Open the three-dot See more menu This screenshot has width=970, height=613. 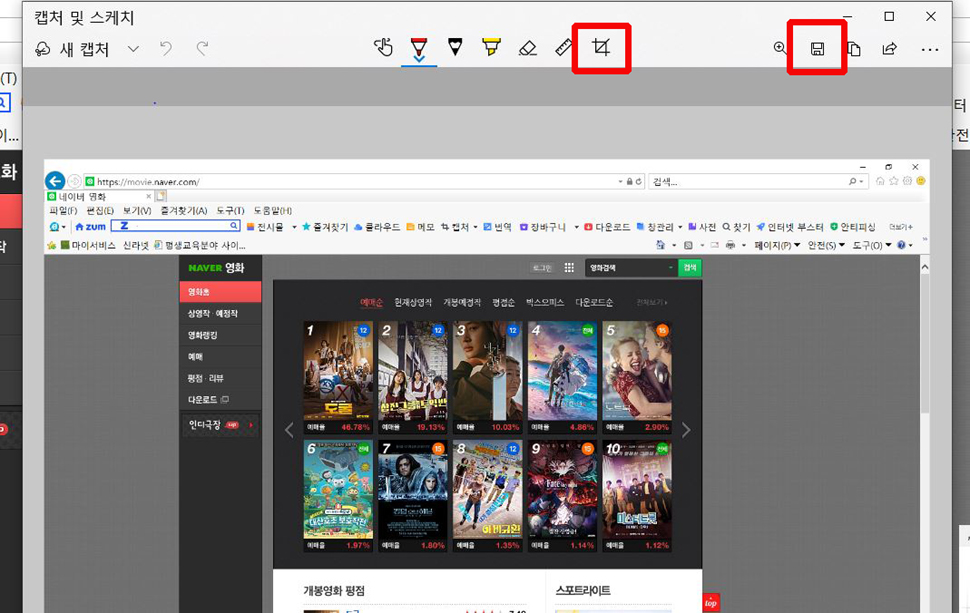point(930,49)
